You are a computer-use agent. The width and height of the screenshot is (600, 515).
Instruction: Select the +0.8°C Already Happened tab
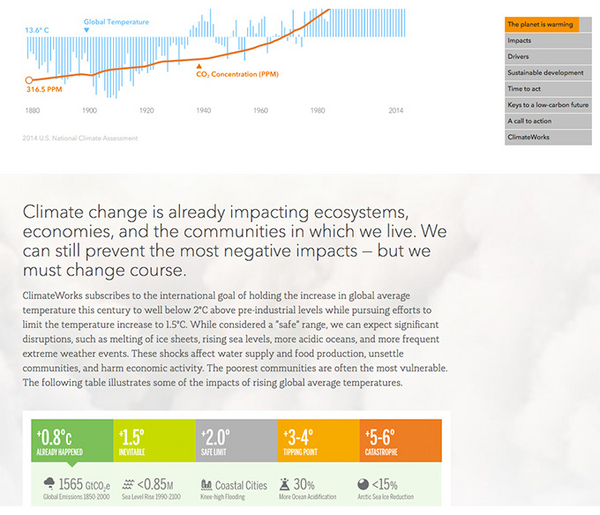tap(72, 440)
